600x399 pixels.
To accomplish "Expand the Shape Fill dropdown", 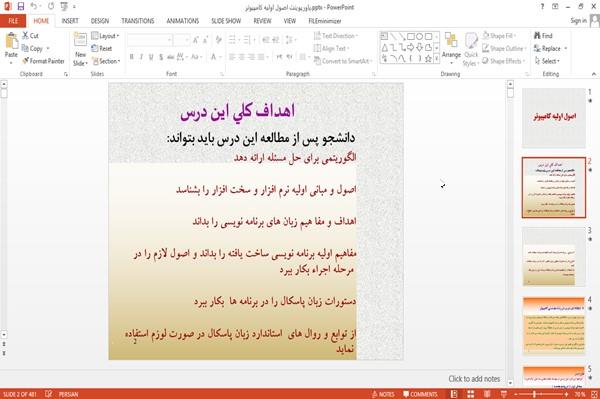I will pos(499,36).
